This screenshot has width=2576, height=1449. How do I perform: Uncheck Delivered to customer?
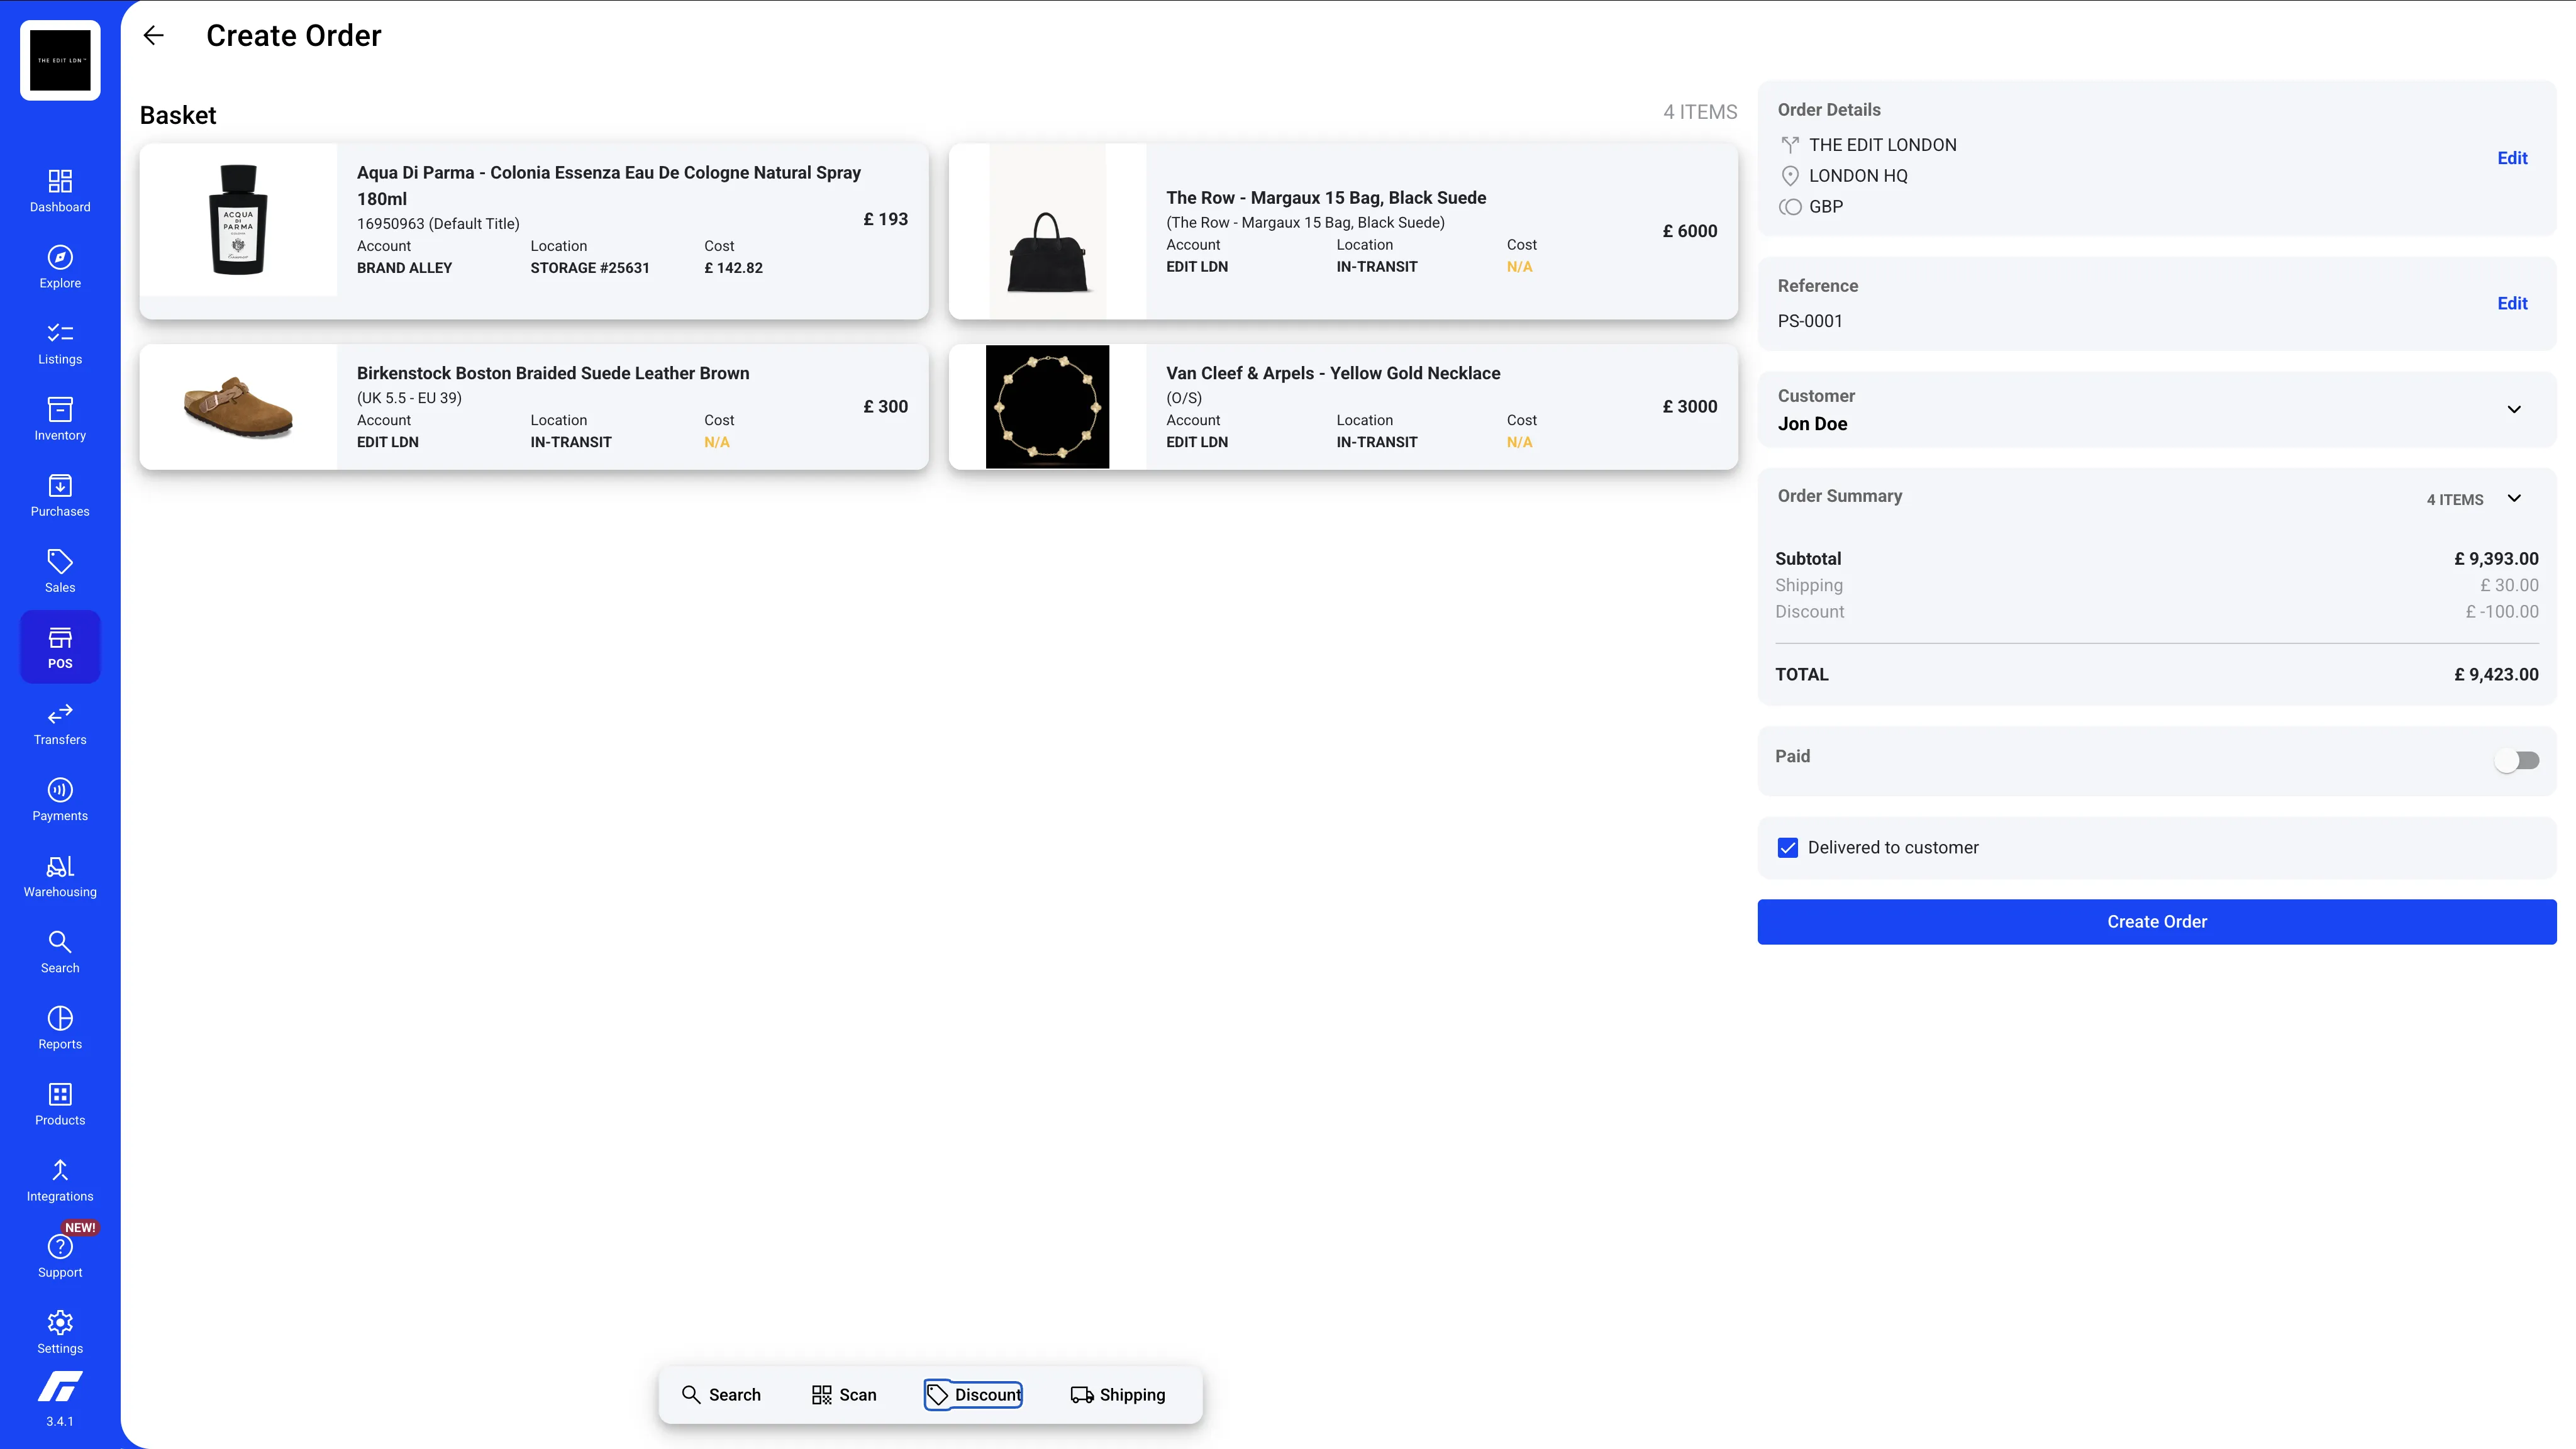point(1787,847)
